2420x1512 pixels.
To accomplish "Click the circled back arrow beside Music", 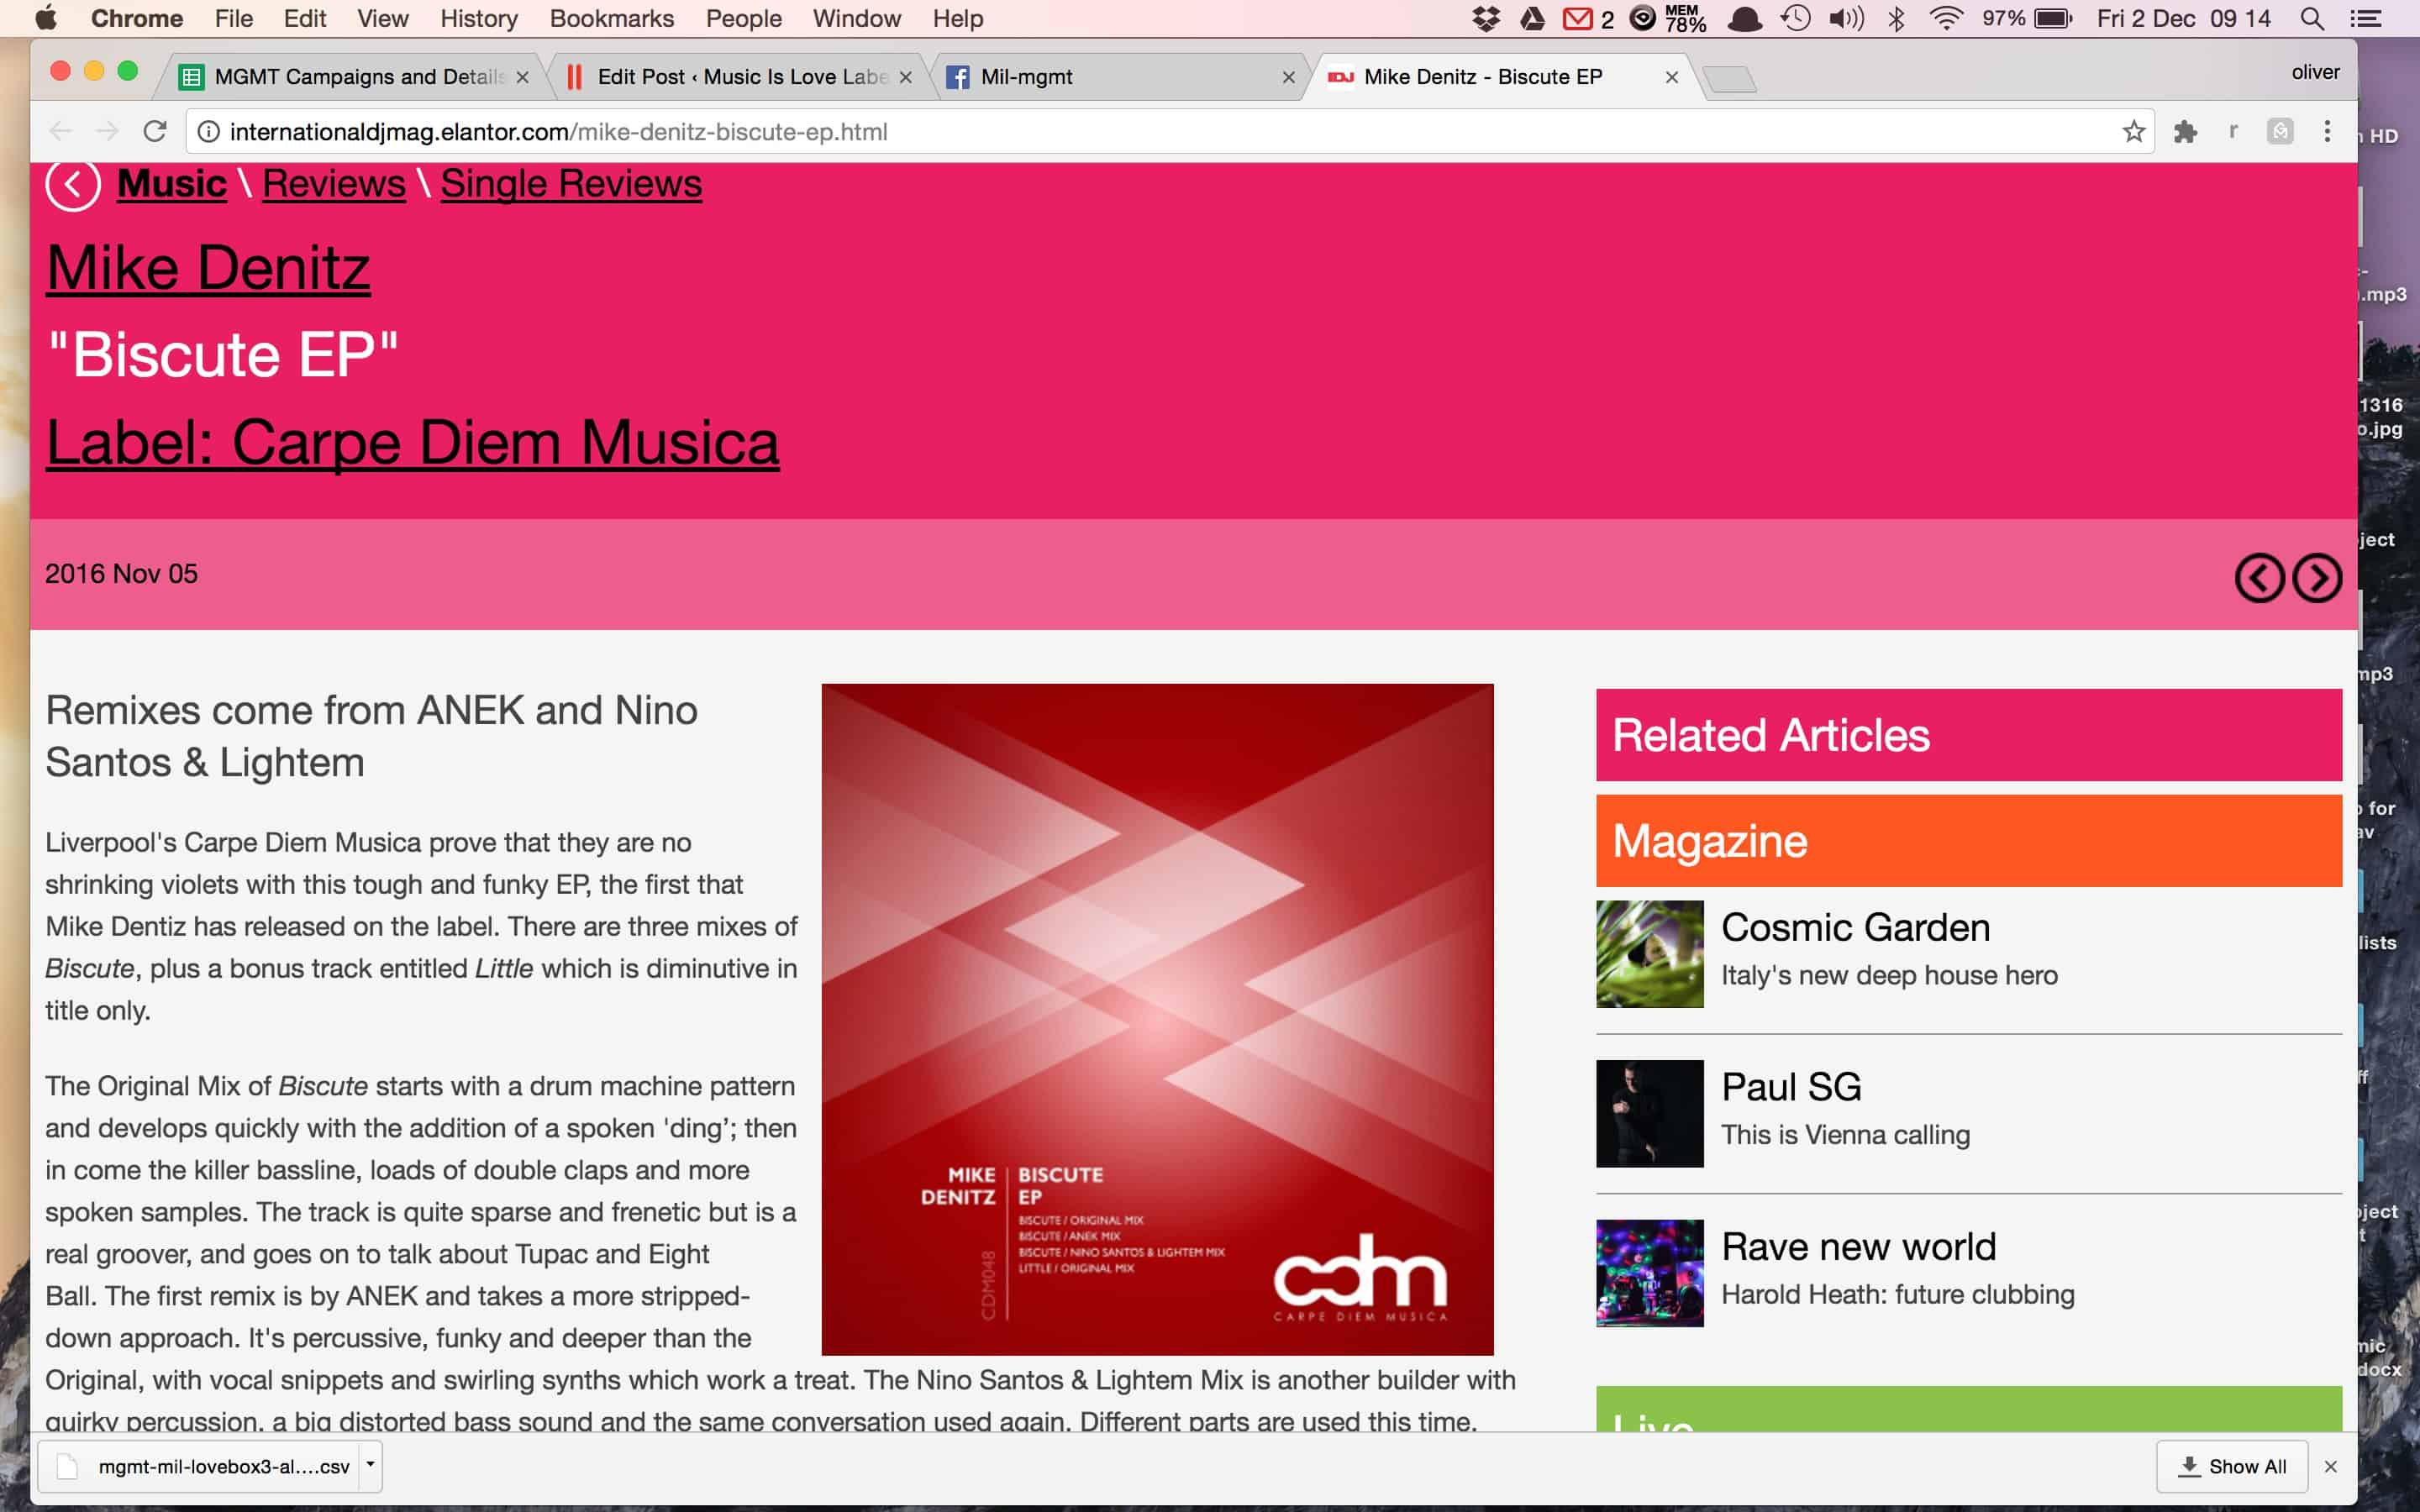I will coord(73,184).
